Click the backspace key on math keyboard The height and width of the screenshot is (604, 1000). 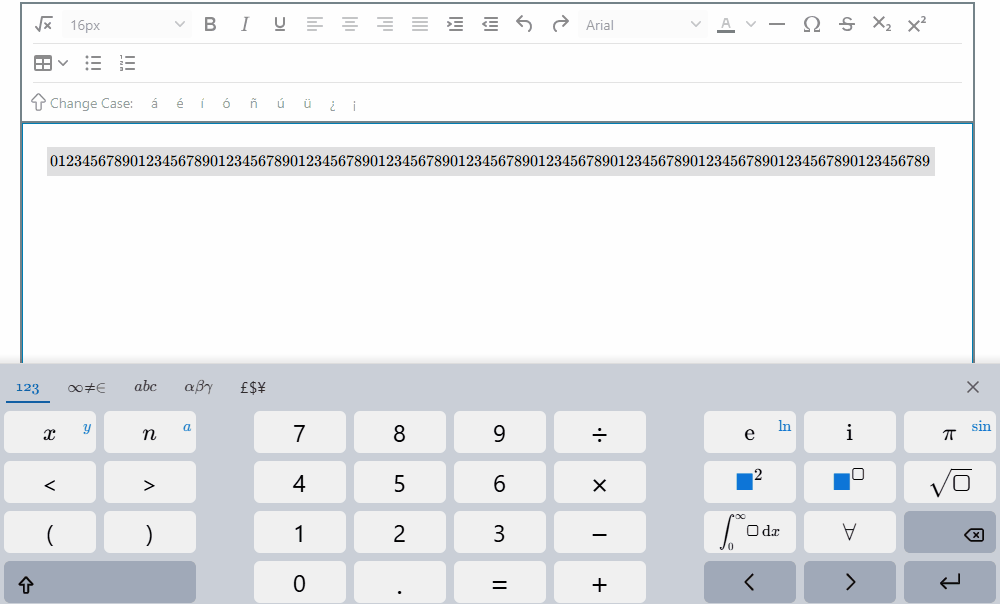click(950, 533)
